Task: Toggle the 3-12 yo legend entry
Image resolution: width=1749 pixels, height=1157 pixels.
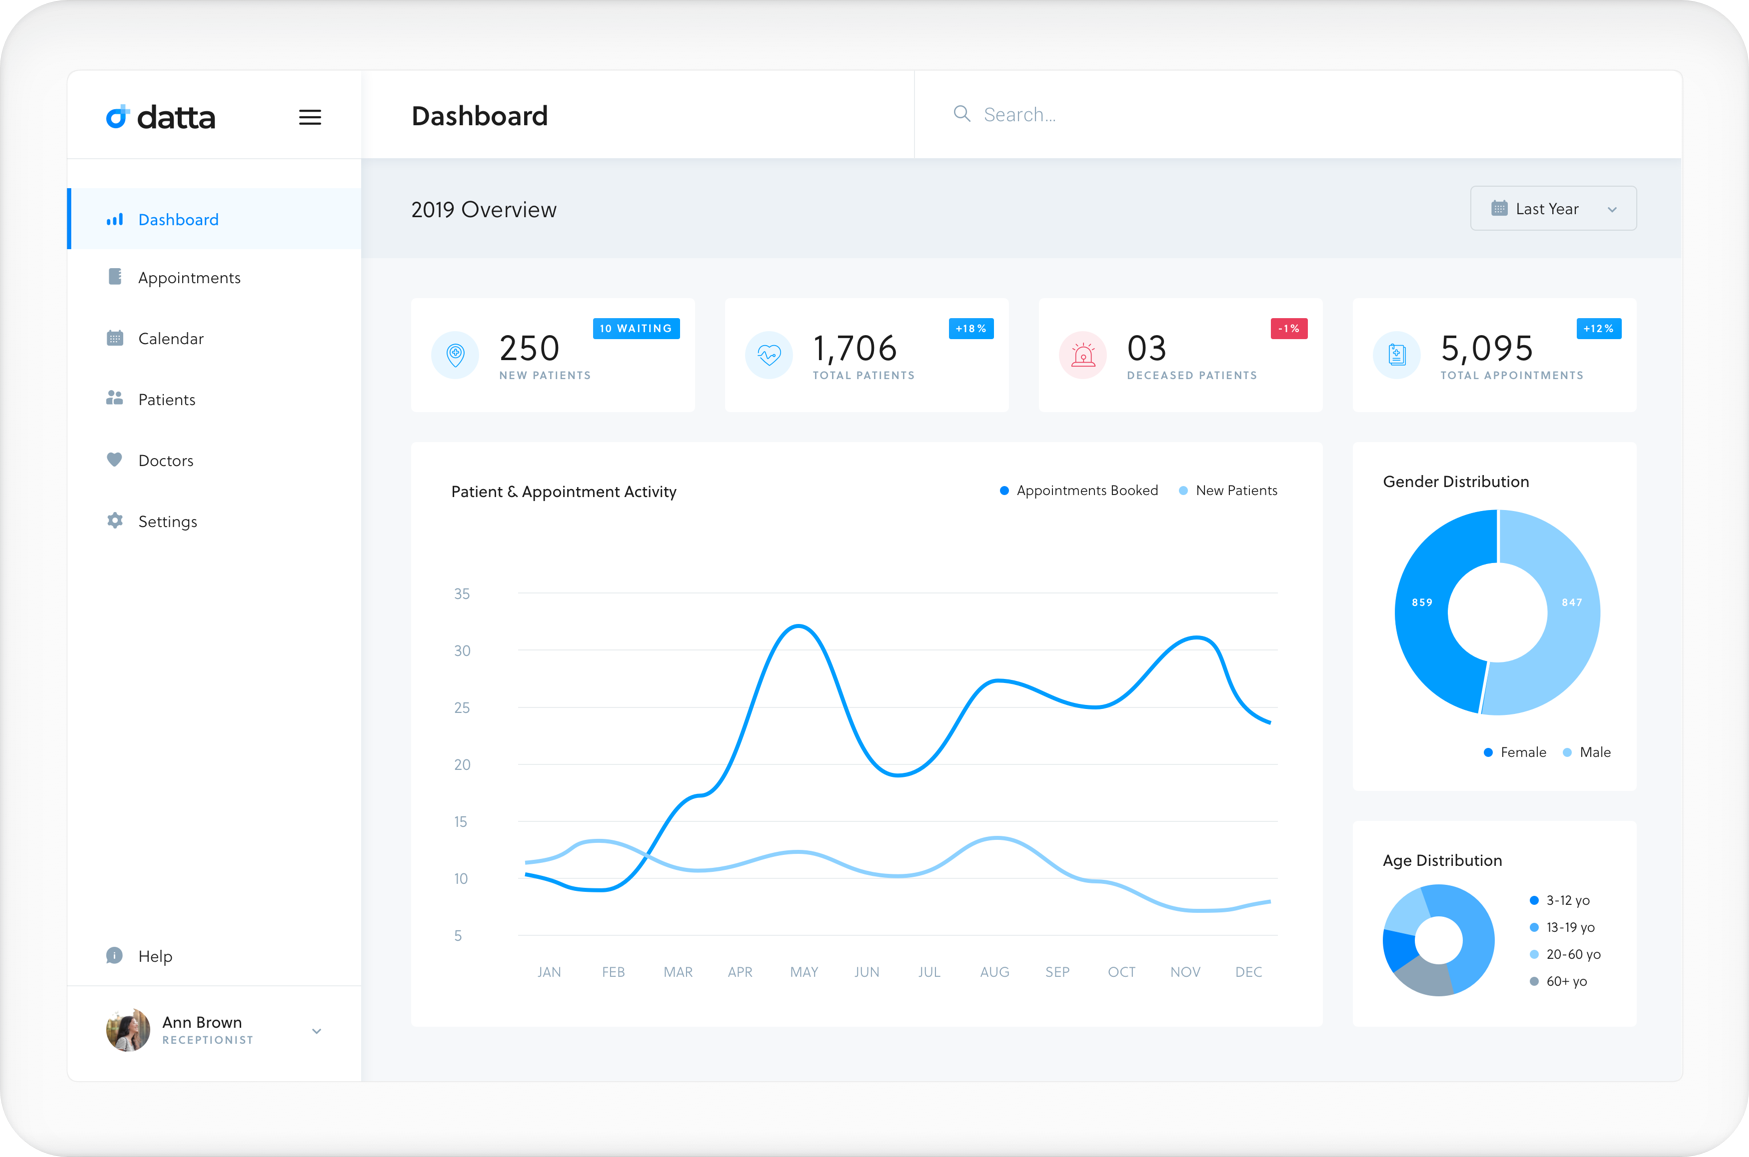Action: tap(1560, 900)
